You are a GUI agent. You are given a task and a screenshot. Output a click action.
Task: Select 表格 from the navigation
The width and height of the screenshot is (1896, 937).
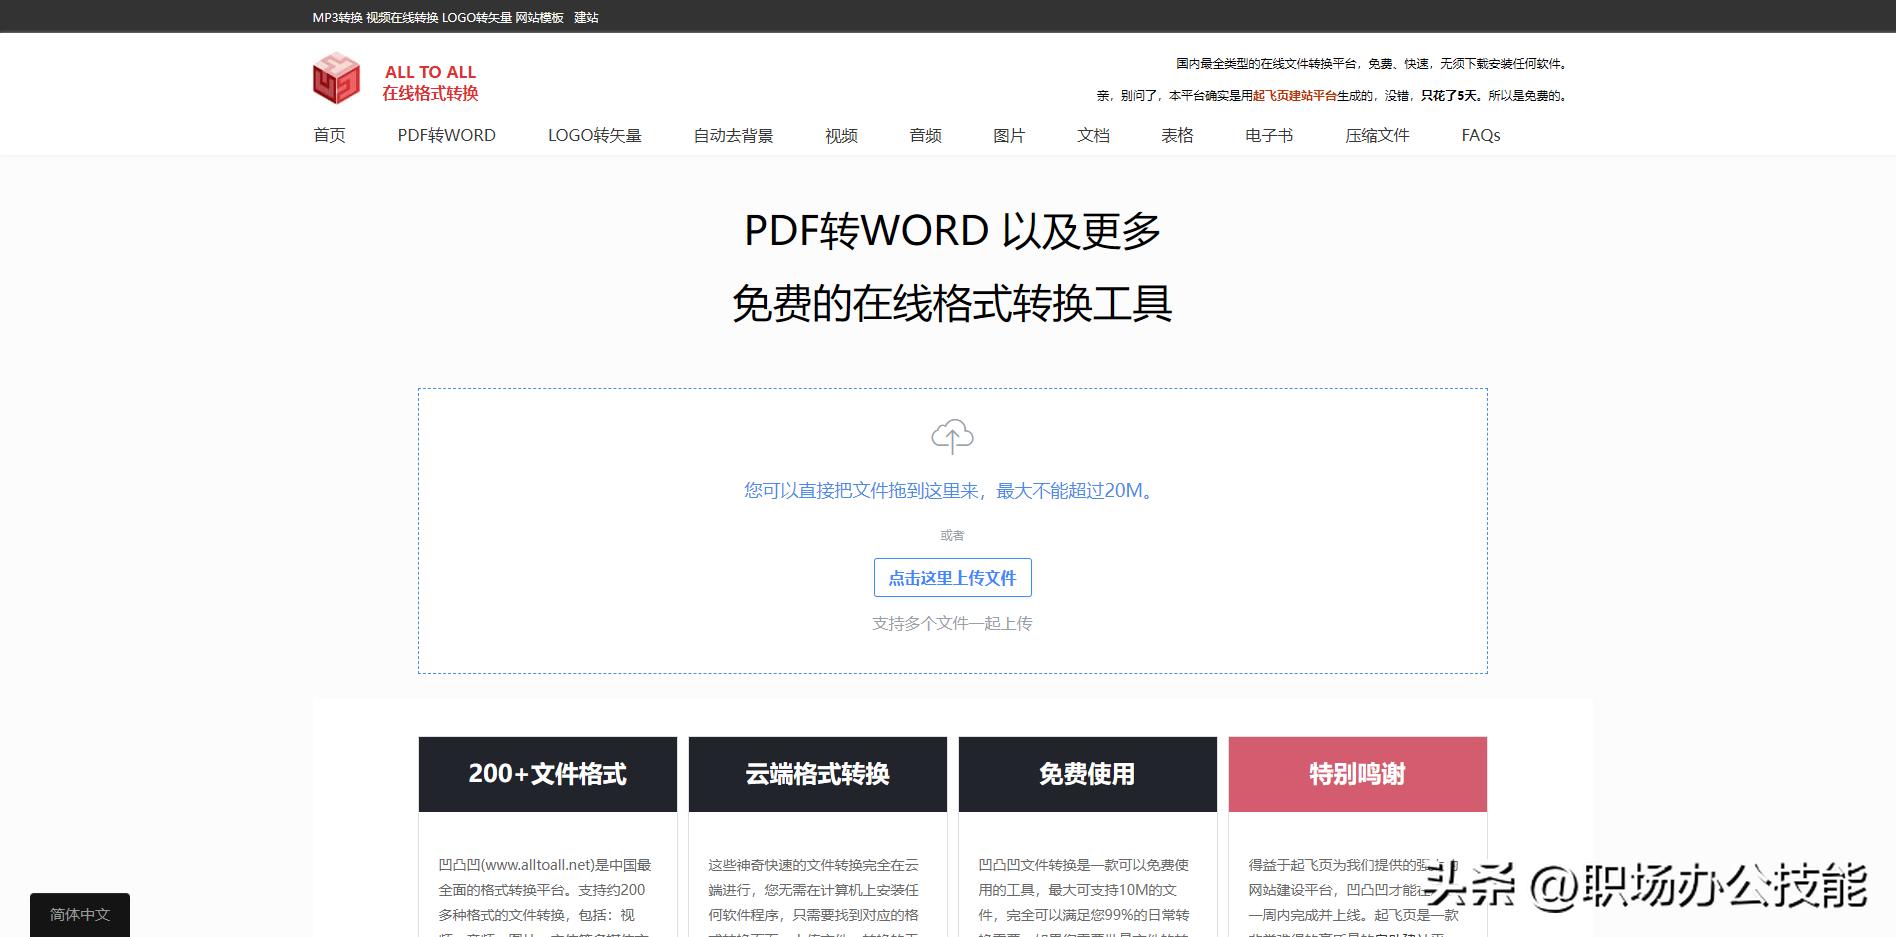pyautogui.click(x=1176, y=135)
